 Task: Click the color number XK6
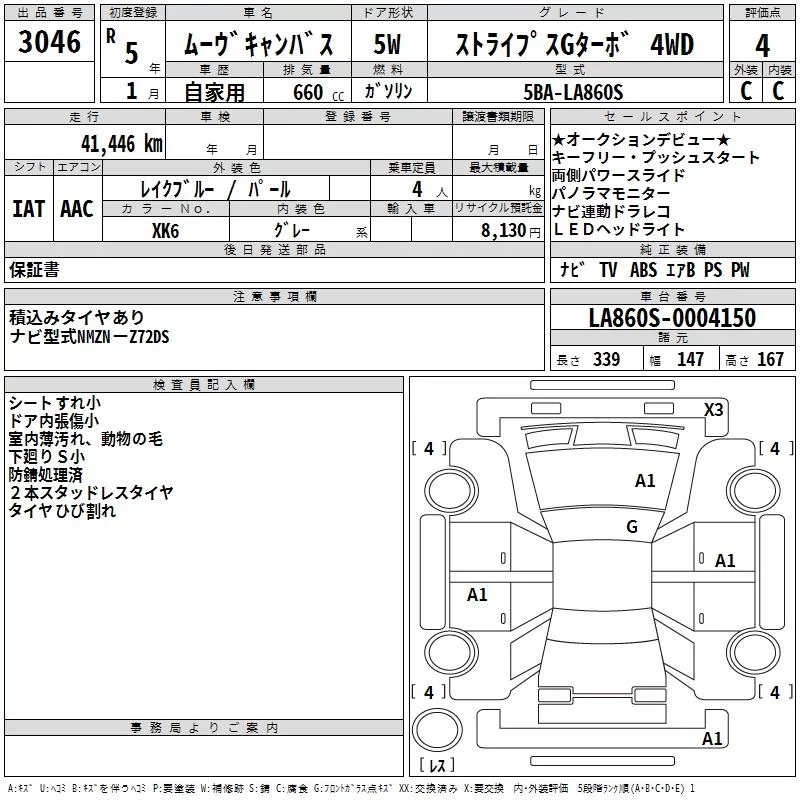(x=165, y=231)
